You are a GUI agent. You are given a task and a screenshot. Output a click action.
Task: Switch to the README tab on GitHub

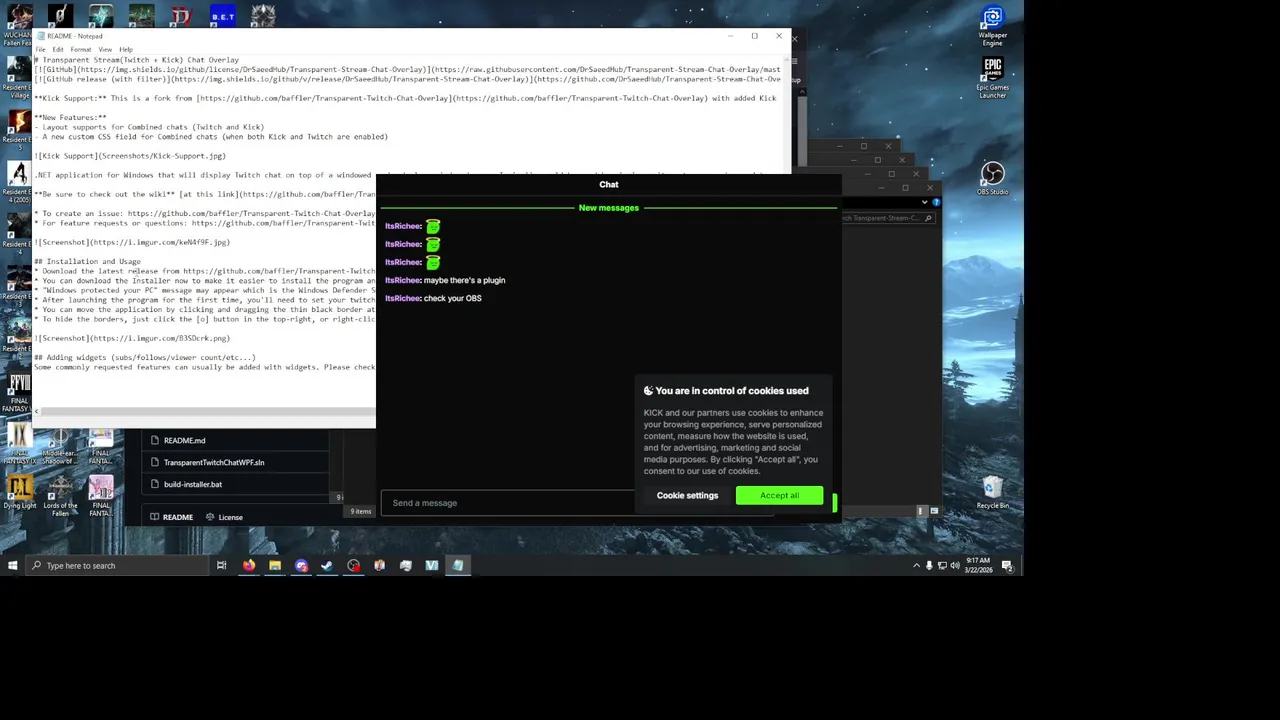pos(171,517)
